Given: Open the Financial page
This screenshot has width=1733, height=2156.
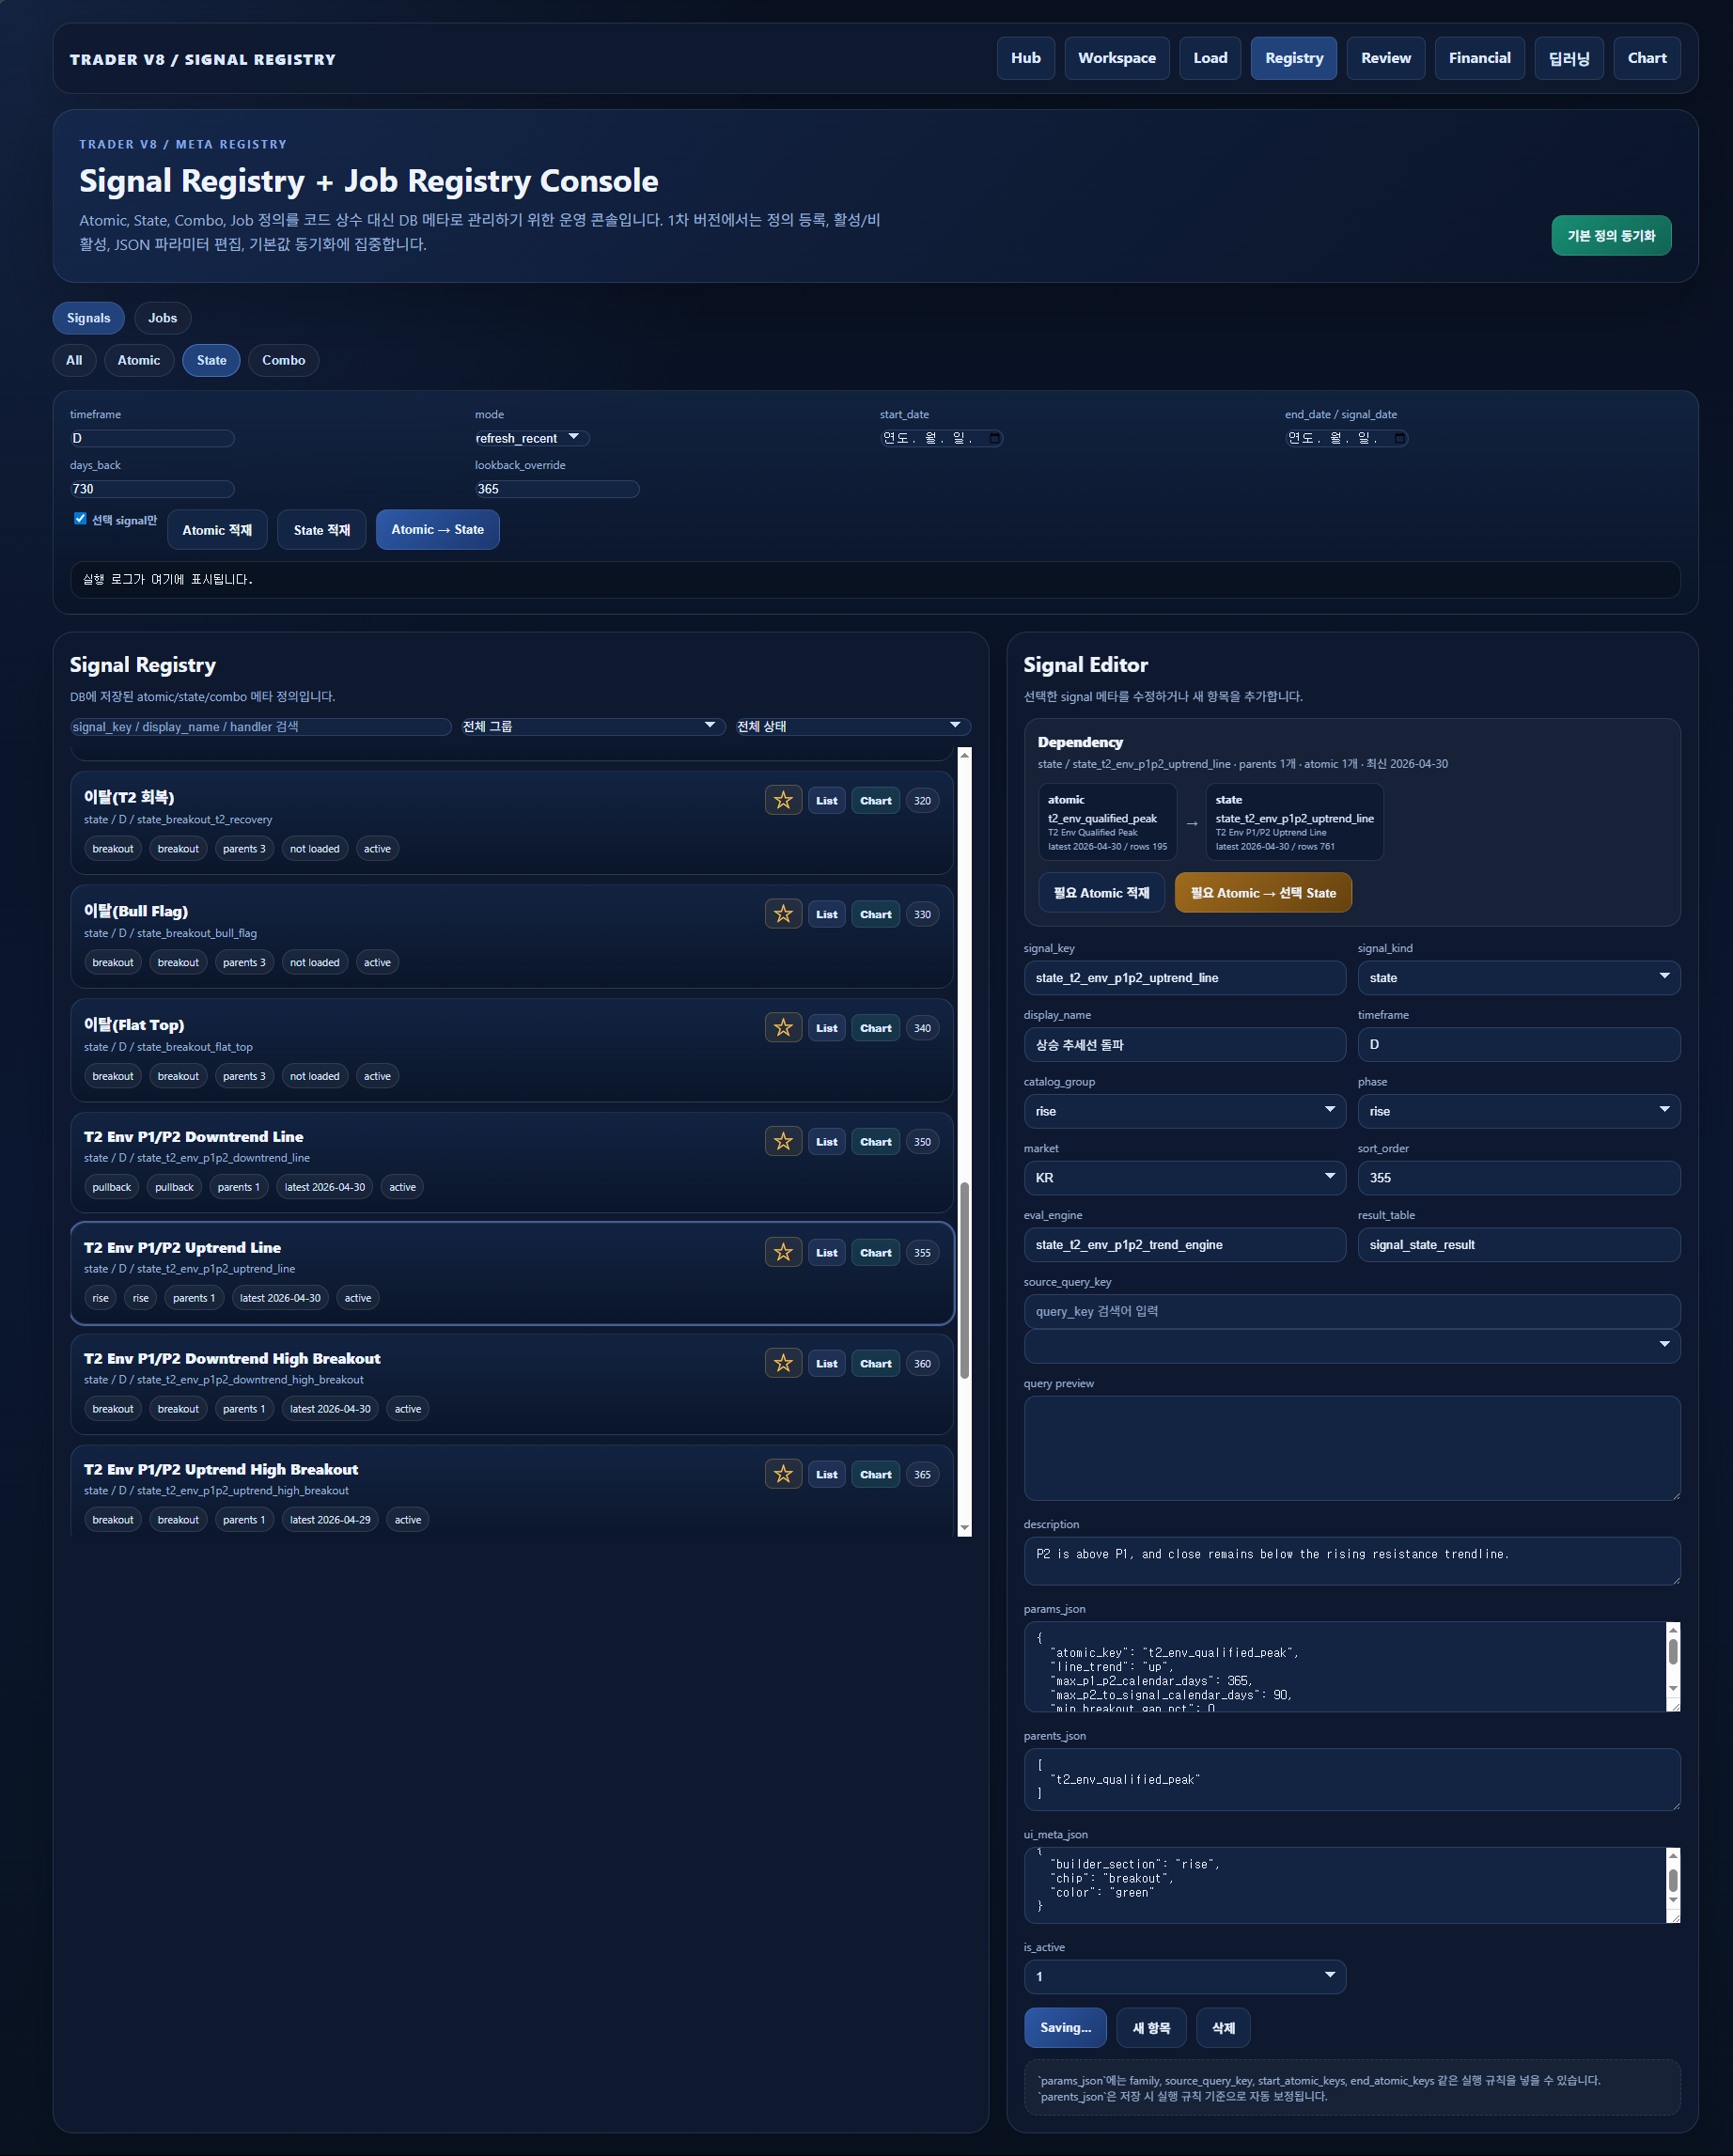Looking at the screenshot, I should [x=1479, y=58].
